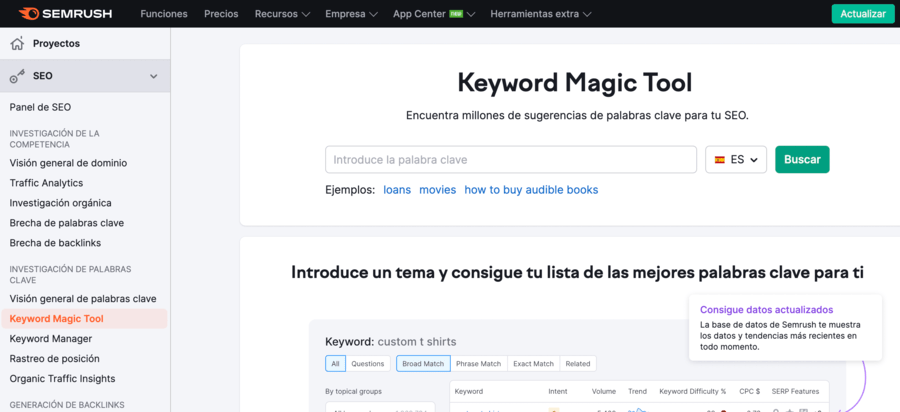Select Broad Match in the preview
The height and width of the screenshot is (412, 900).
(x=424, y=363)
